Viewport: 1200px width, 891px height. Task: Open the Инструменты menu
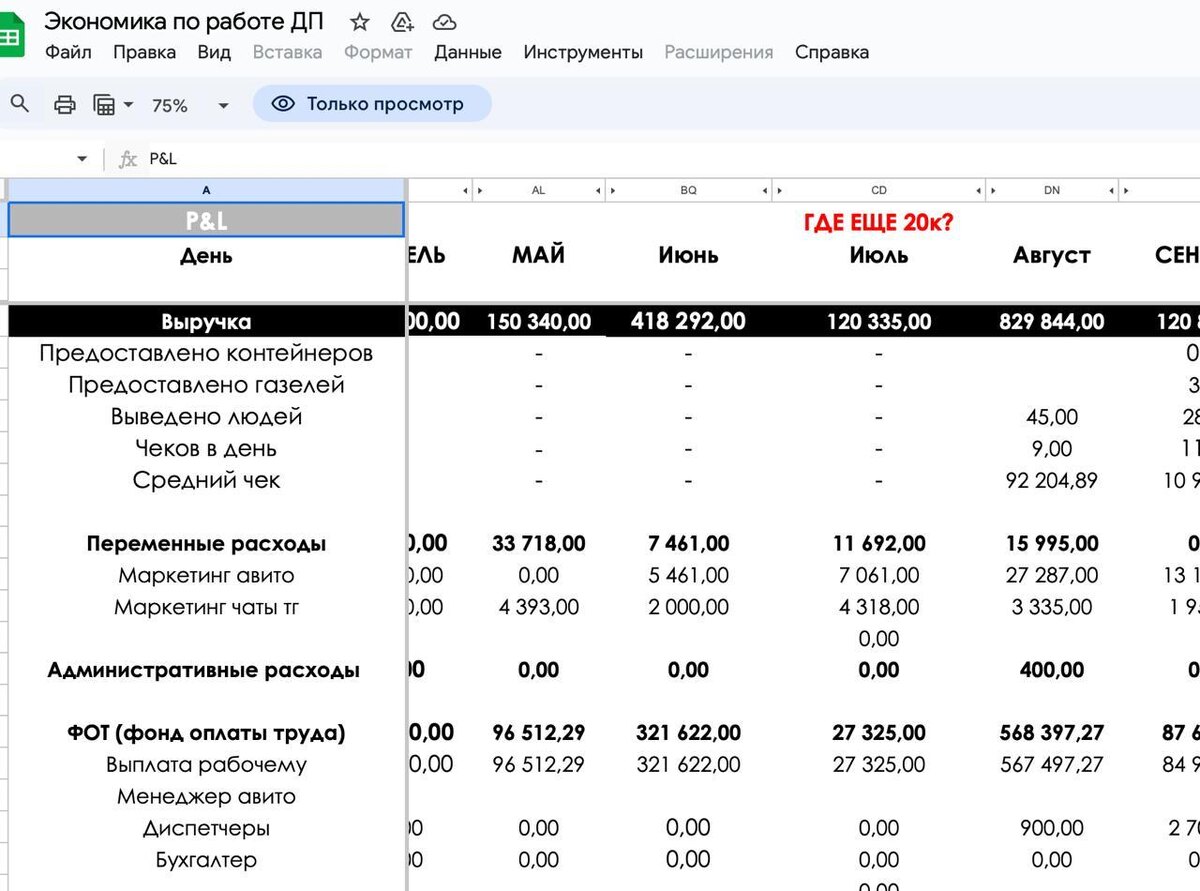point(583,52)
